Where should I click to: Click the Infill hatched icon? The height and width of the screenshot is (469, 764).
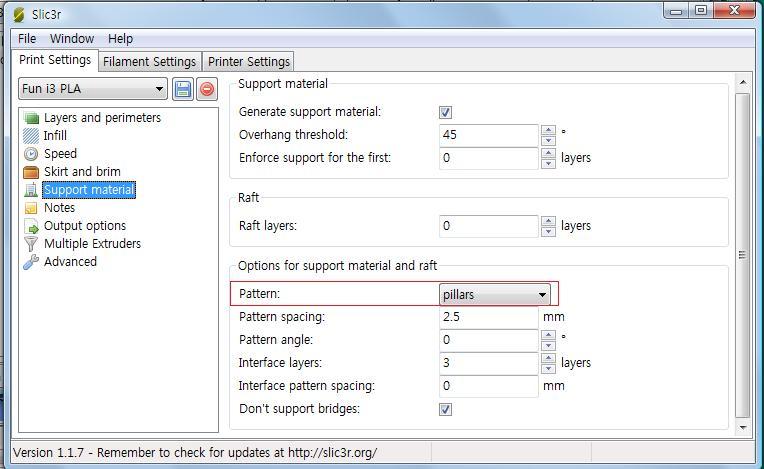pos(31,136)
